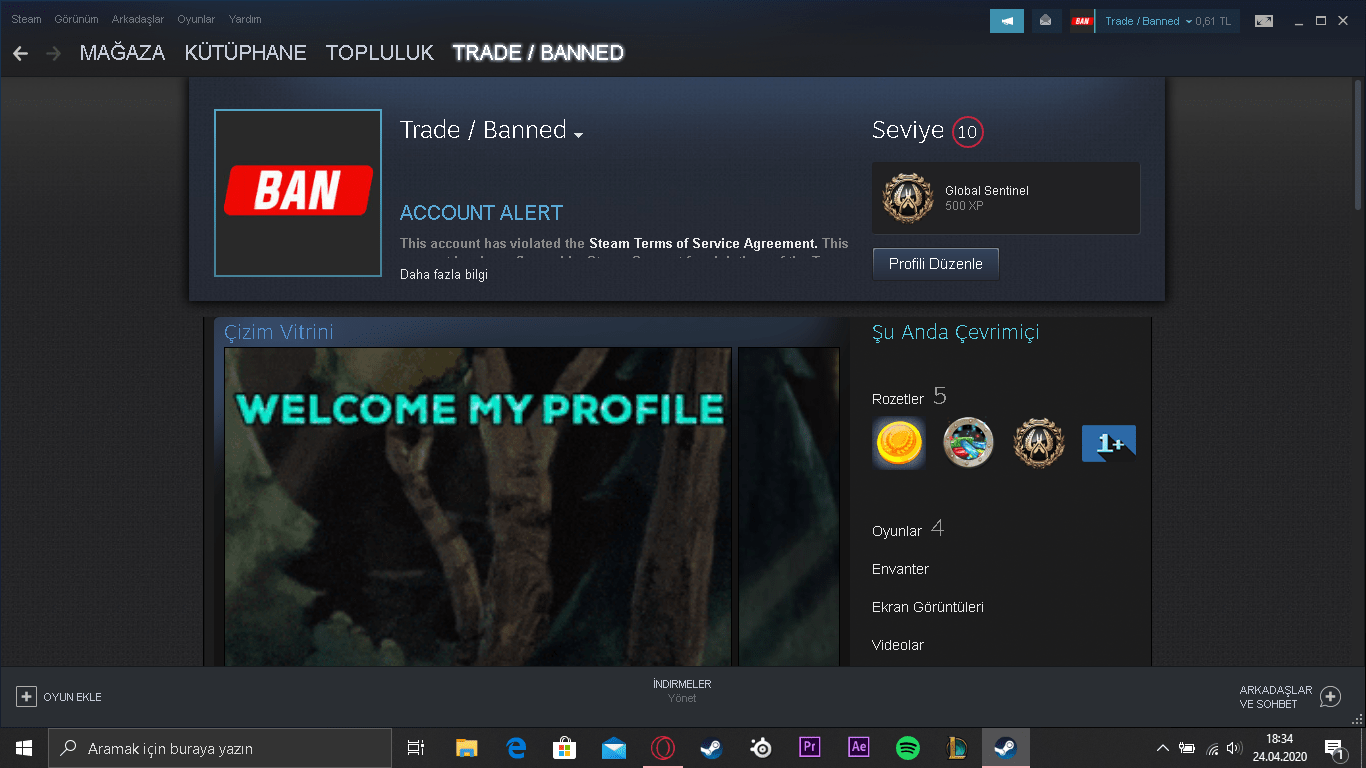Click the level 10 circle
Screen dimensions: 1366x768
pyautogui.click(x=967, y=132)
